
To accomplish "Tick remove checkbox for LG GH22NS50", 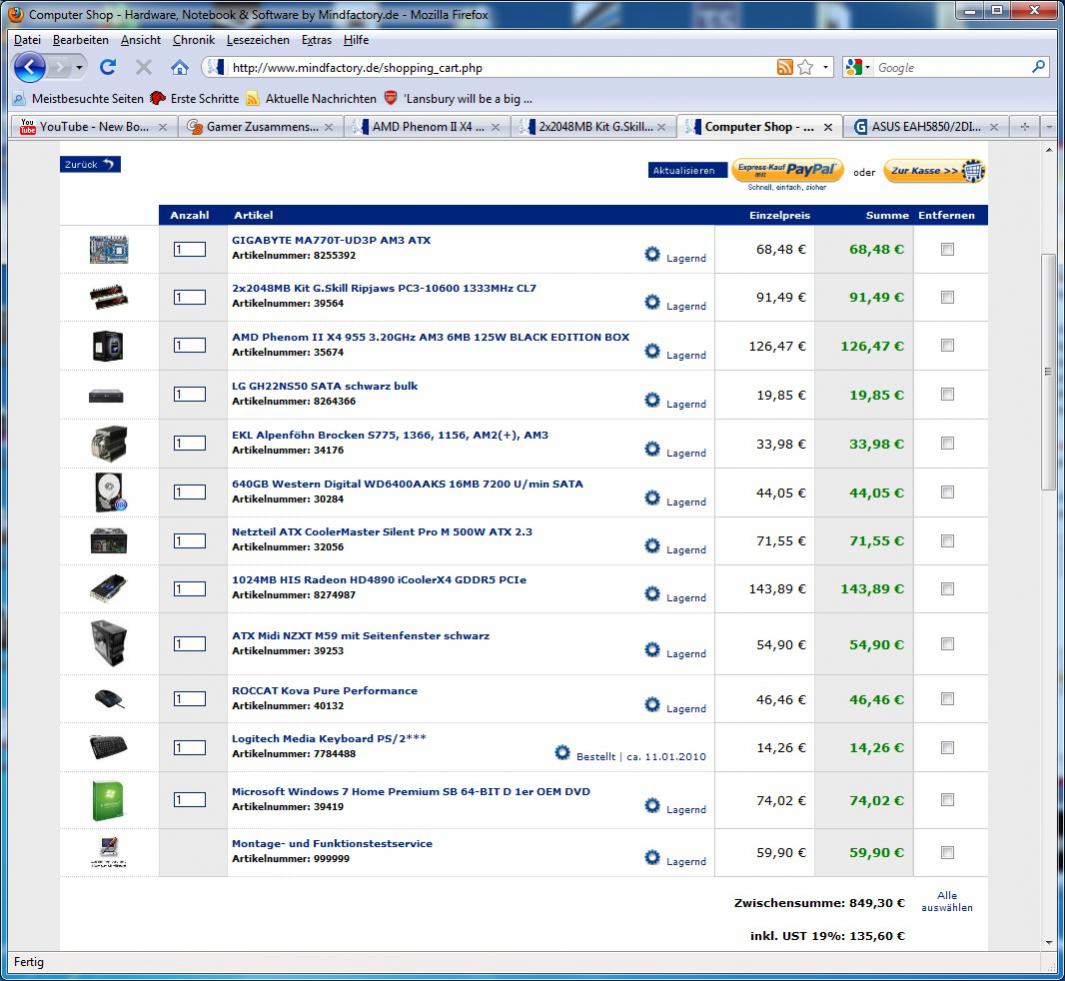I will [x=947, y=394].
